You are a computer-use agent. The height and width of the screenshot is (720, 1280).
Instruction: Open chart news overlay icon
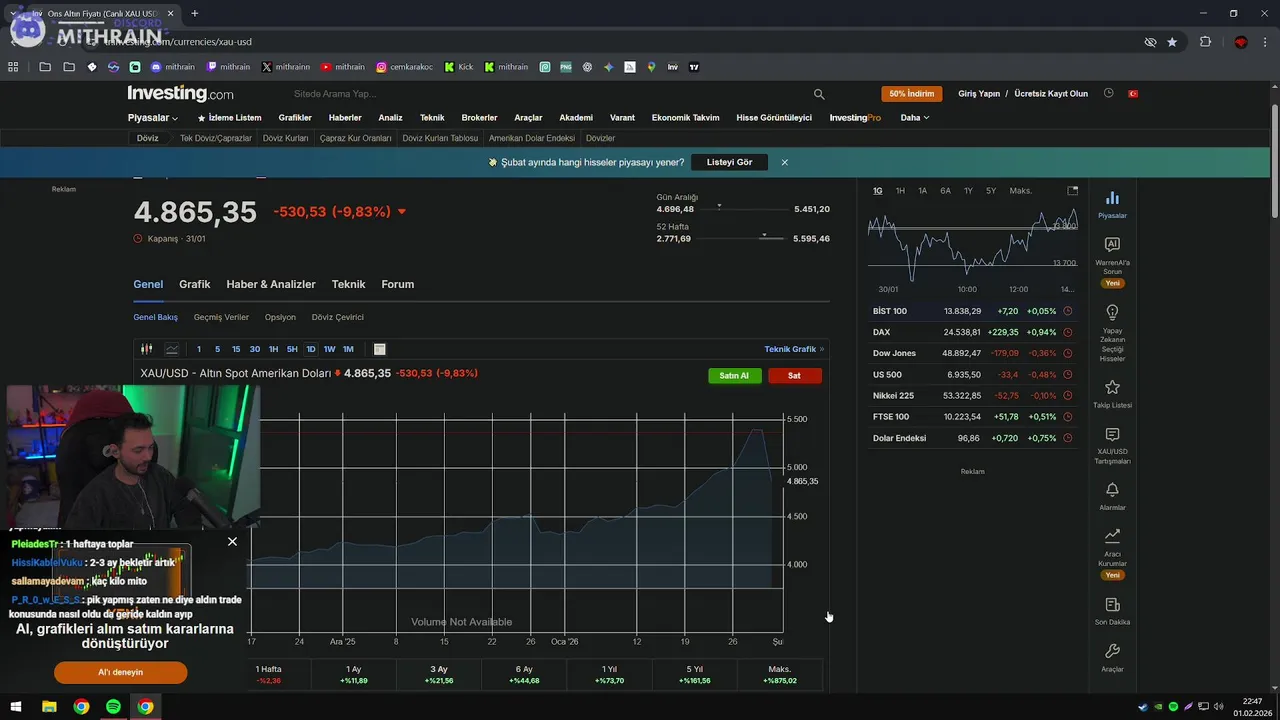(380, 349)
